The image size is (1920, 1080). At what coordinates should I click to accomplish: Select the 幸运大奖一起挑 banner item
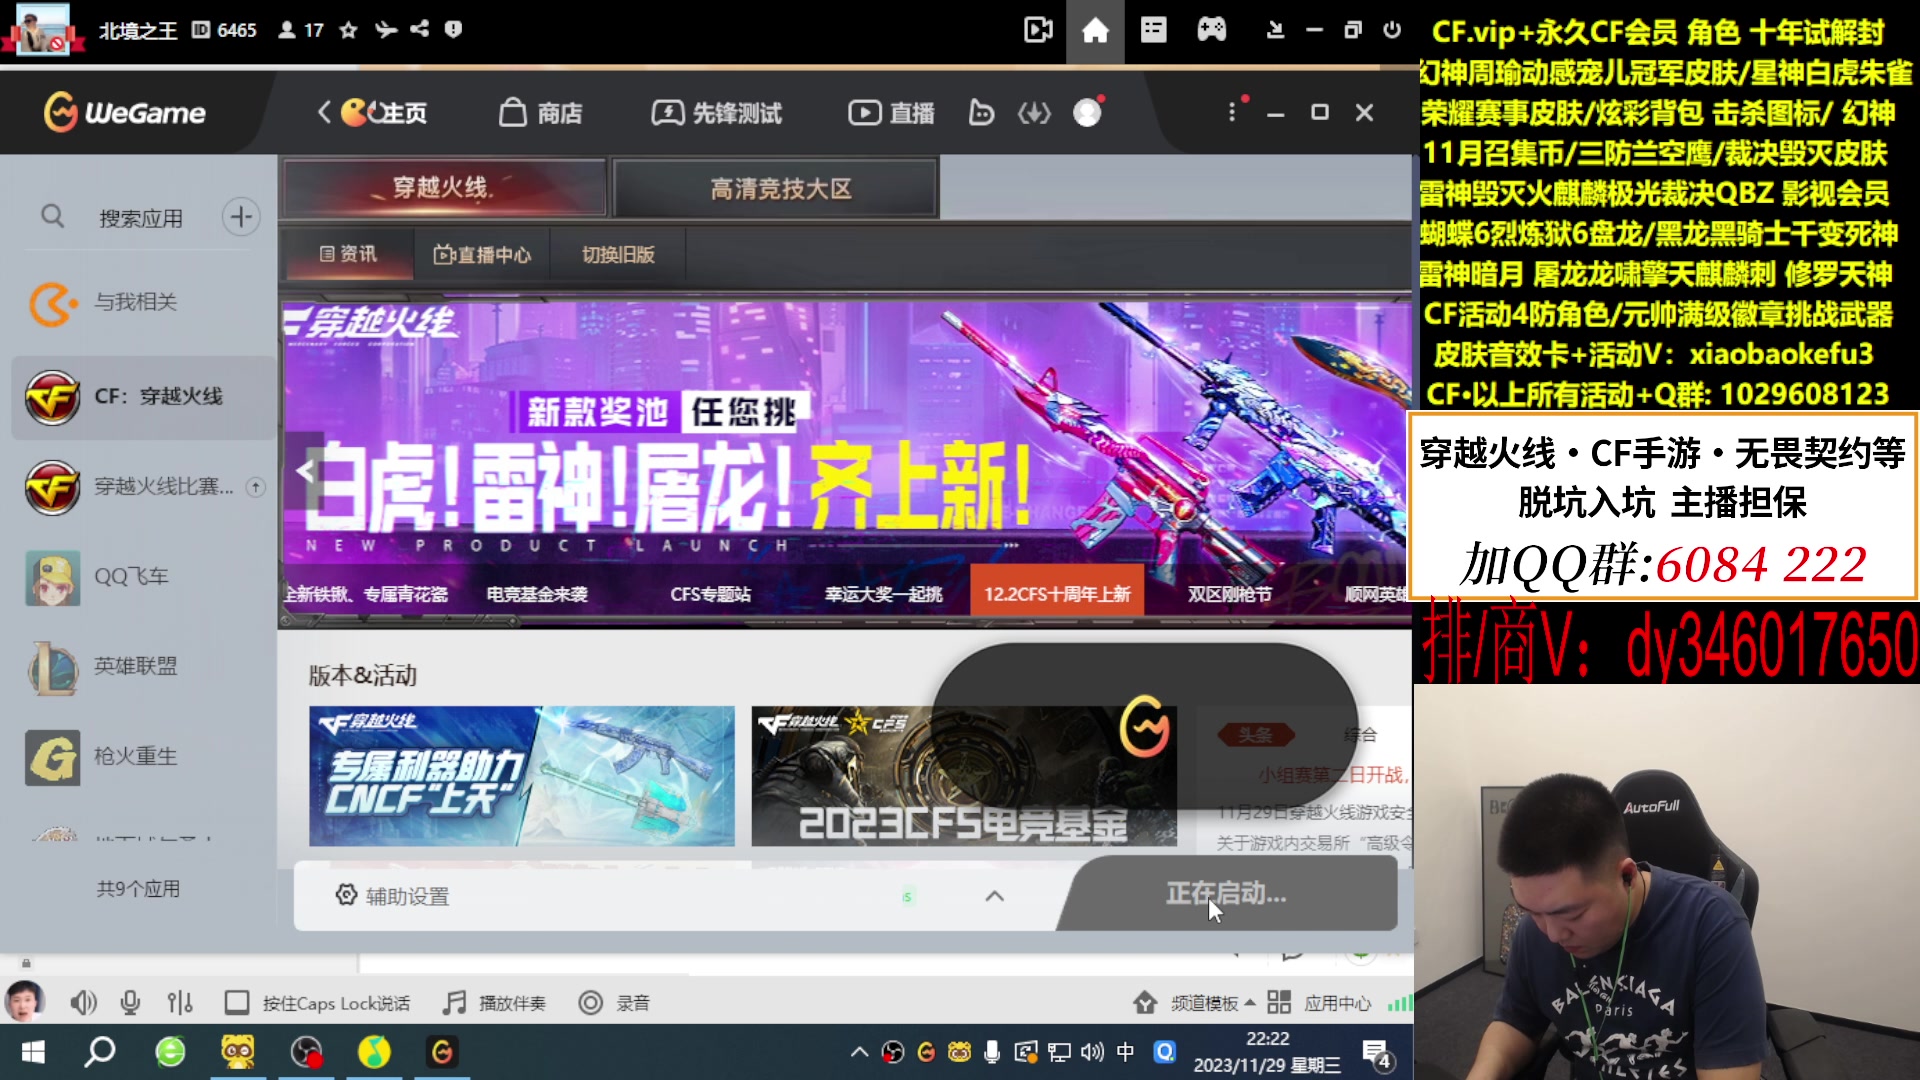click(883, 594)
